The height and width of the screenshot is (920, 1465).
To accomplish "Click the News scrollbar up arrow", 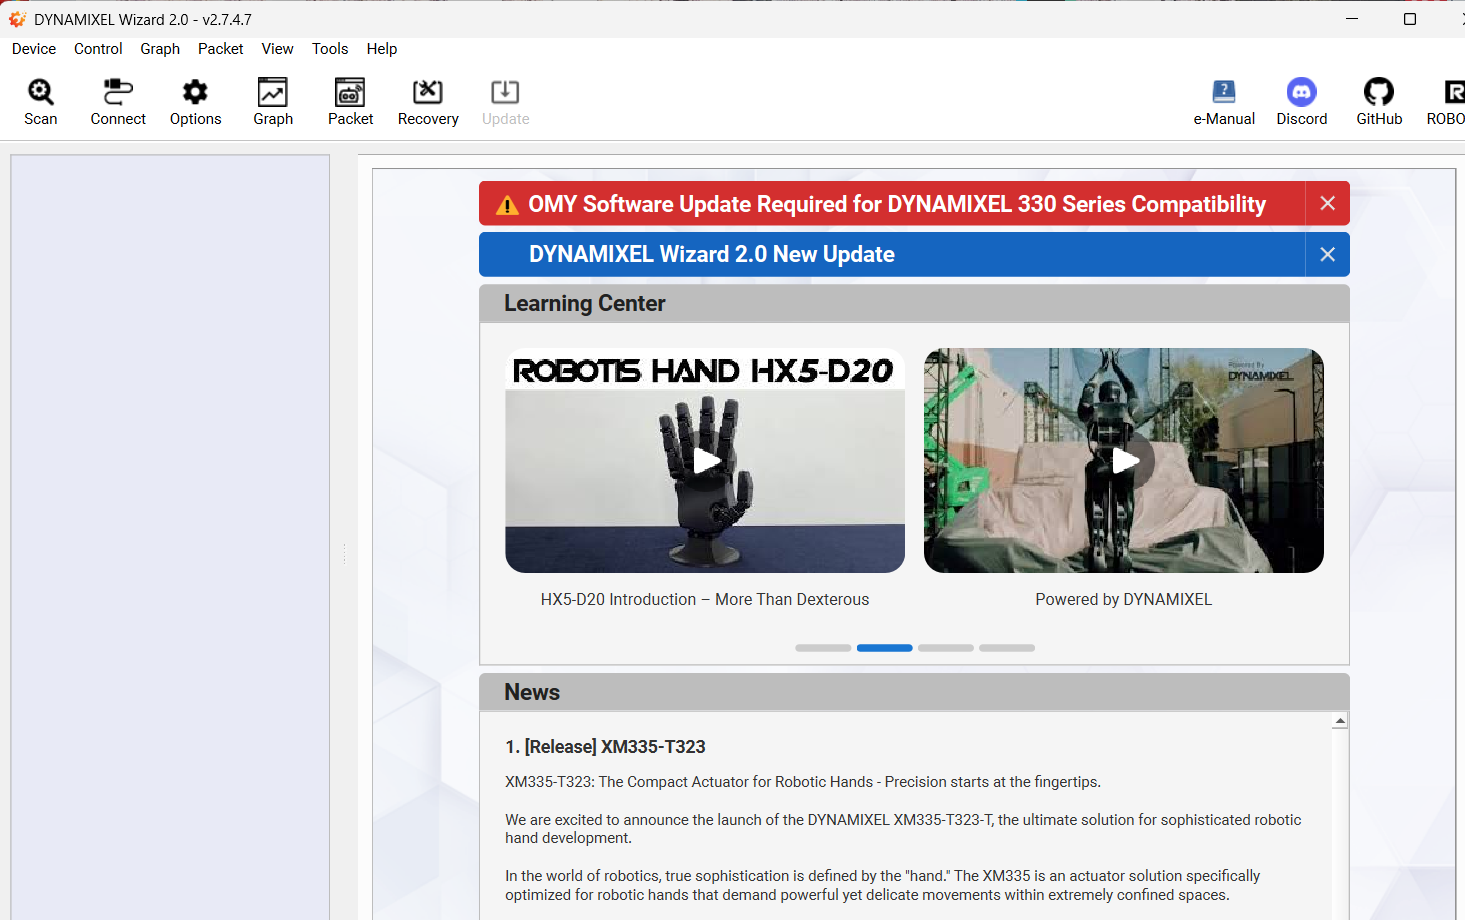I will [1340, 721].
